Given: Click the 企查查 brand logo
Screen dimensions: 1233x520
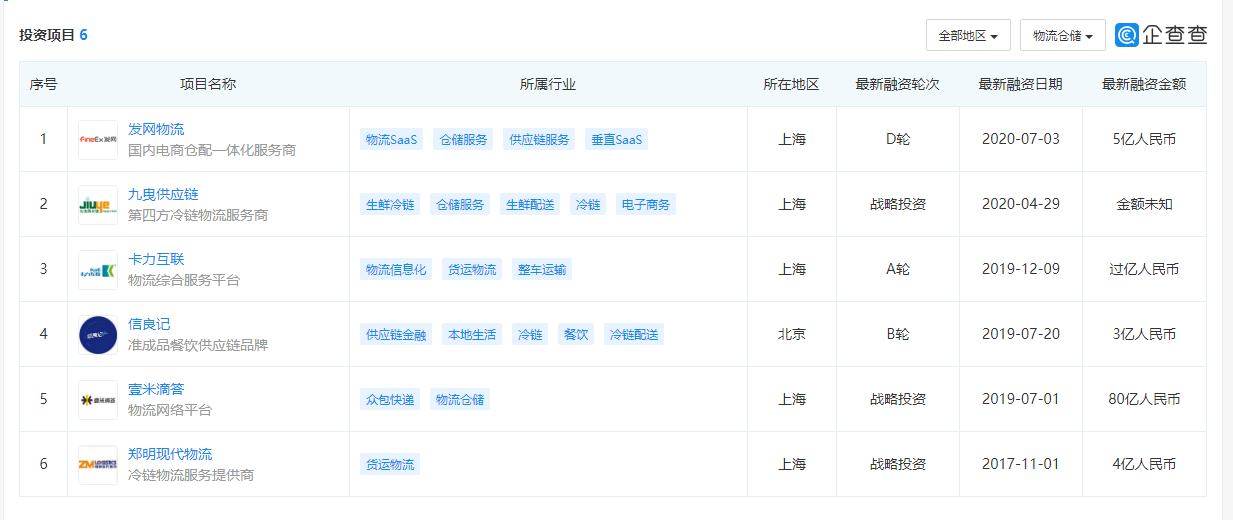Looking at the screenshot, I should tap(1162, 35).
